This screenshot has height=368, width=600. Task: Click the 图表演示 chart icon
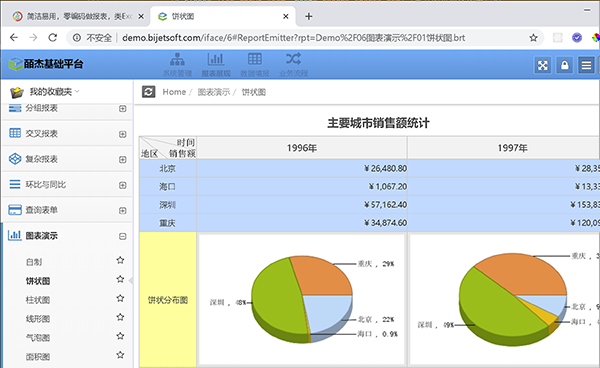point(15,235)
